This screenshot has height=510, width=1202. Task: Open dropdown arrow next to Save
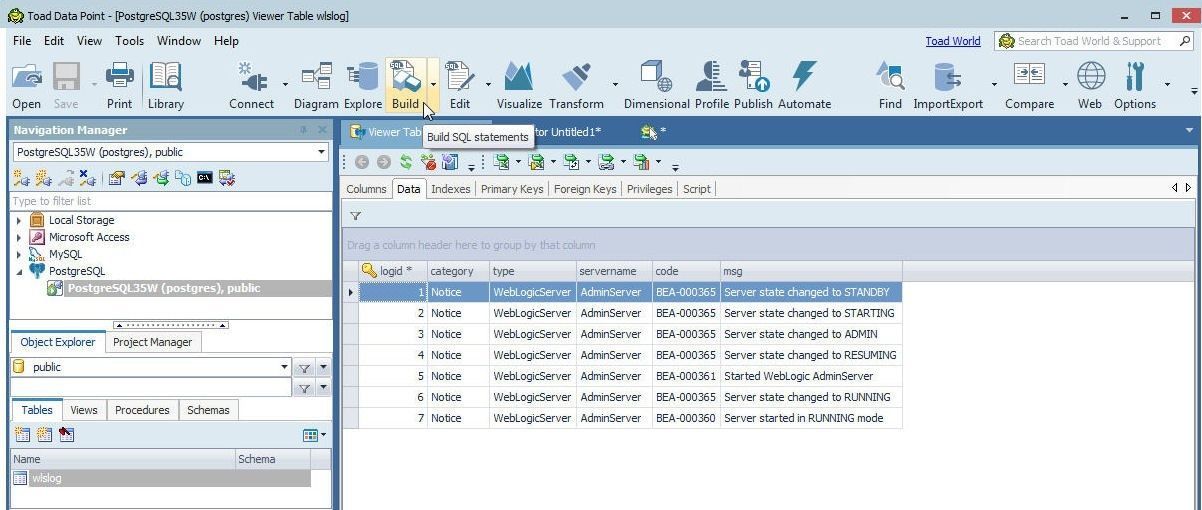pyautogui.click(x=94, y=84)
